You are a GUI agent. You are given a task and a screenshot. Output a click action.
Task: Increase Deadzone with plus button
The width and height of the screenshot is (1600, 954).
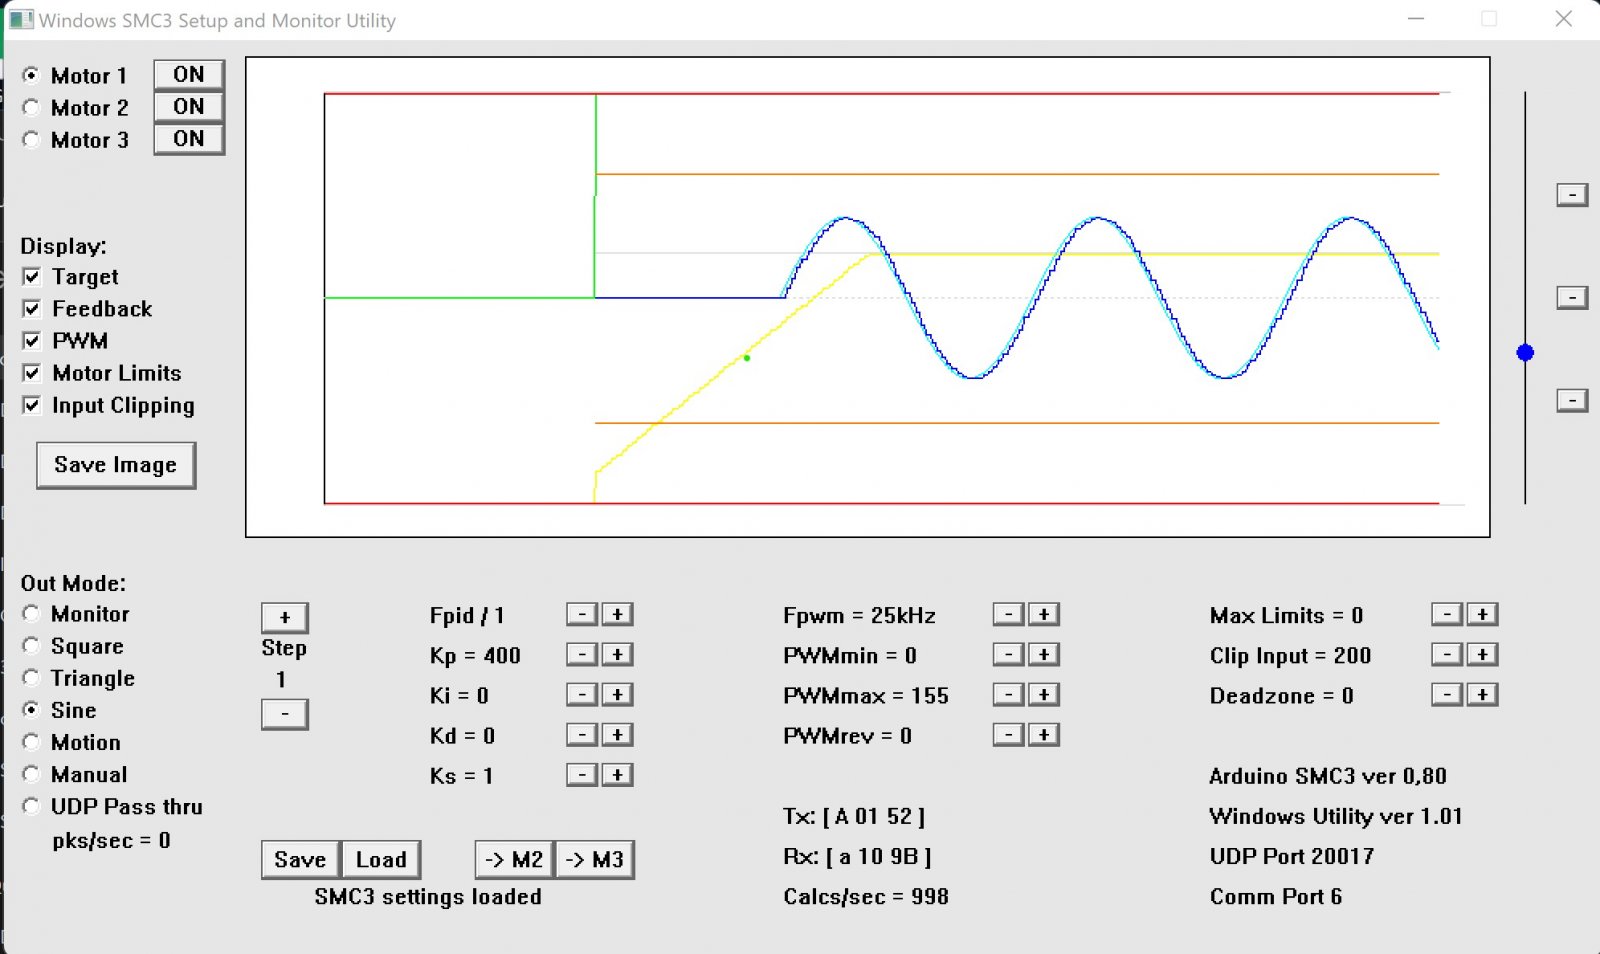[1483, 694]
